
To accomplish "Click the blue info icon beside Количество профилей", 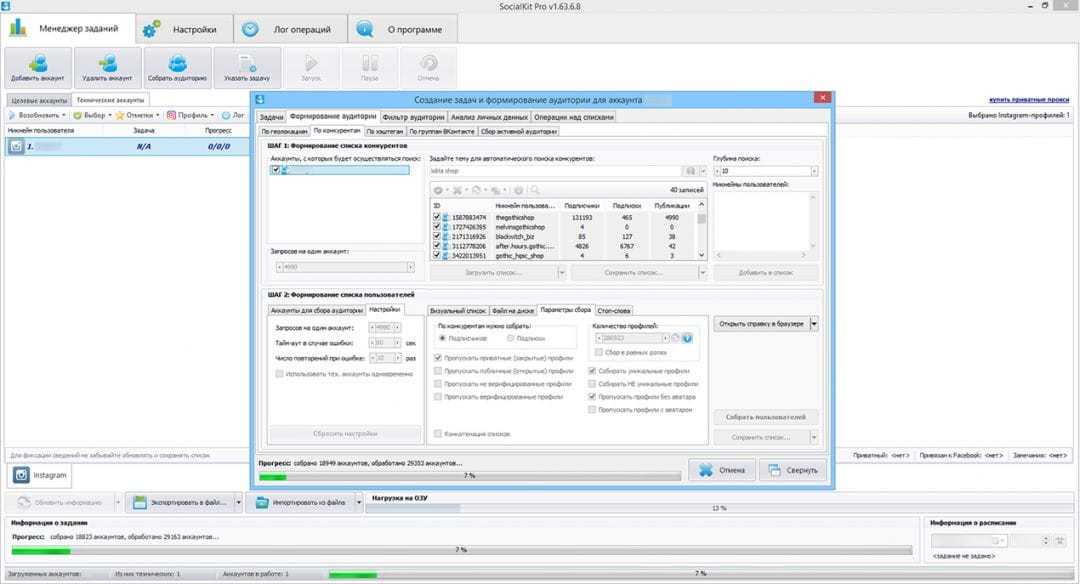I will click(x=688, y=338).
